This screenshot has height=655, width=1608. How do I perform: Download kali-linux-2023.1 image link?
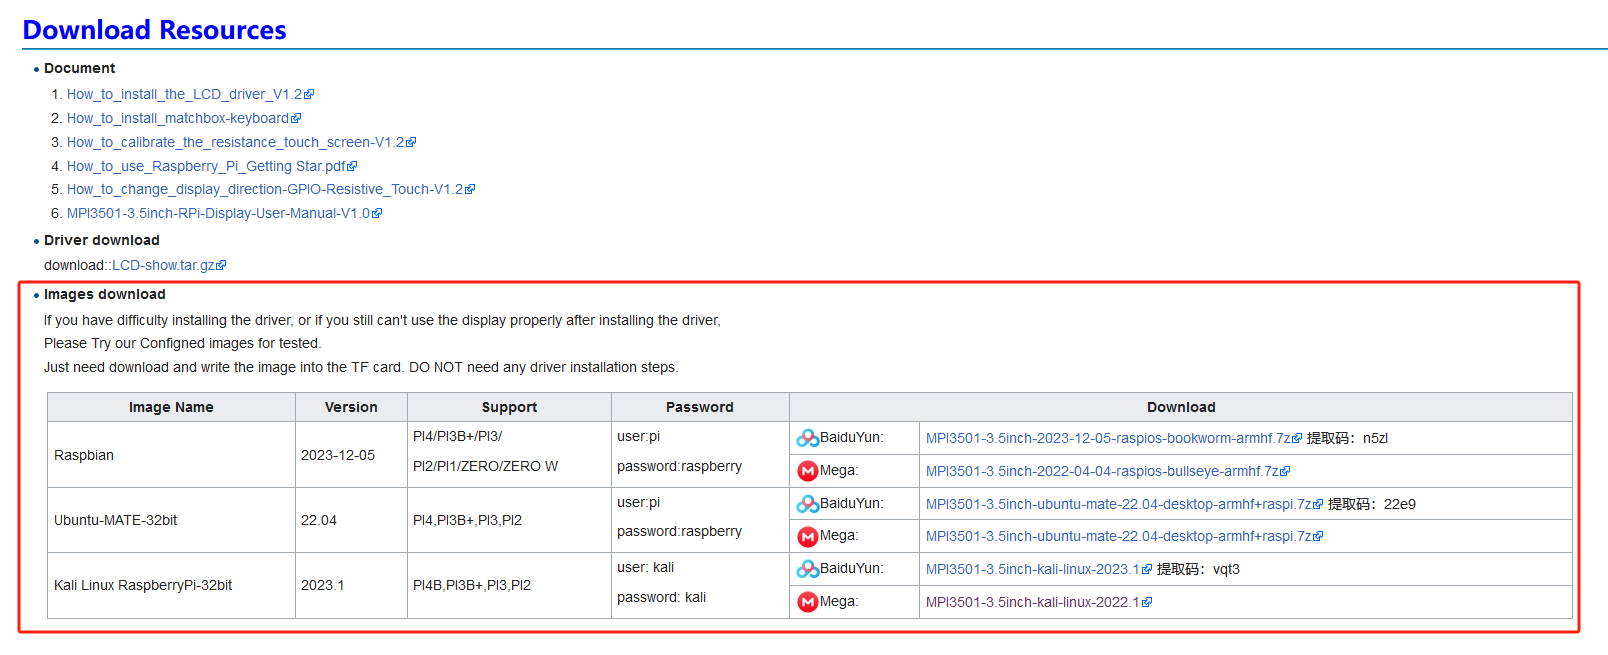tap(1032, 569)
